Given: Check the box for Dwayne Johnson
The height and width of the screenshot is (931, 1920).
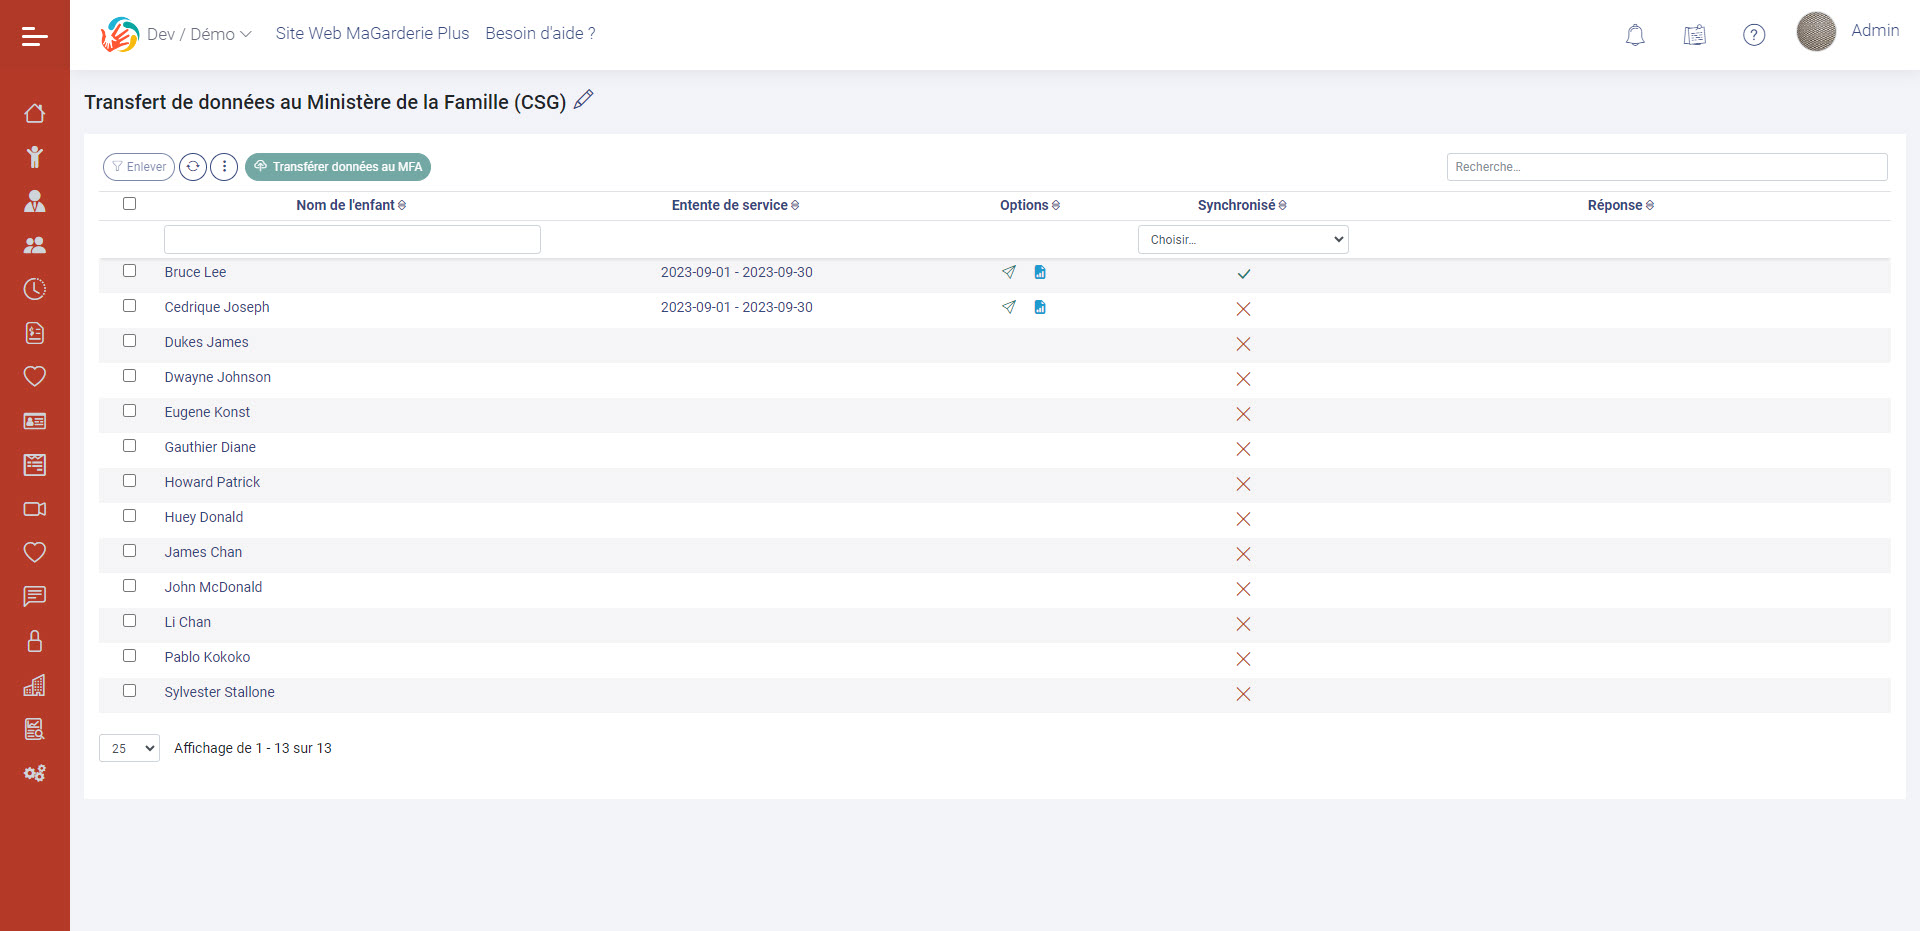Looking at the screenshot, I should [129, 376].
